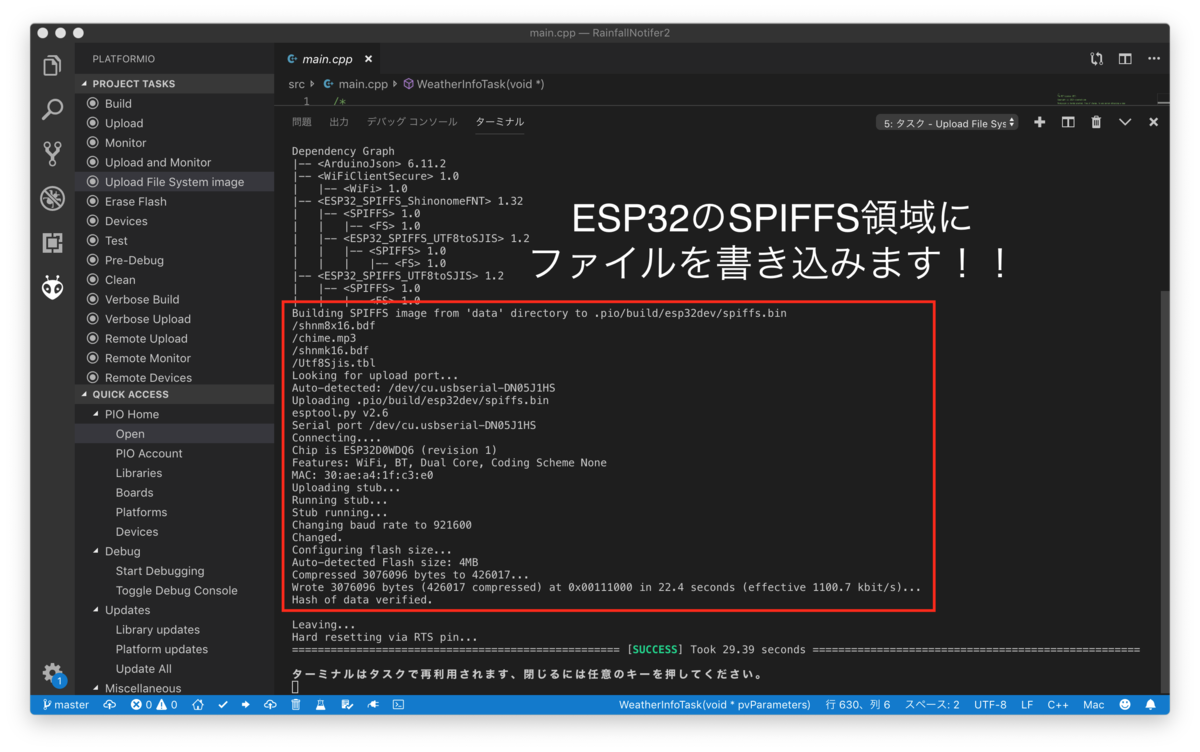The image size is (1200, 752).
Task: Open editor more actions ellipsis
Action: [1154, 59]
